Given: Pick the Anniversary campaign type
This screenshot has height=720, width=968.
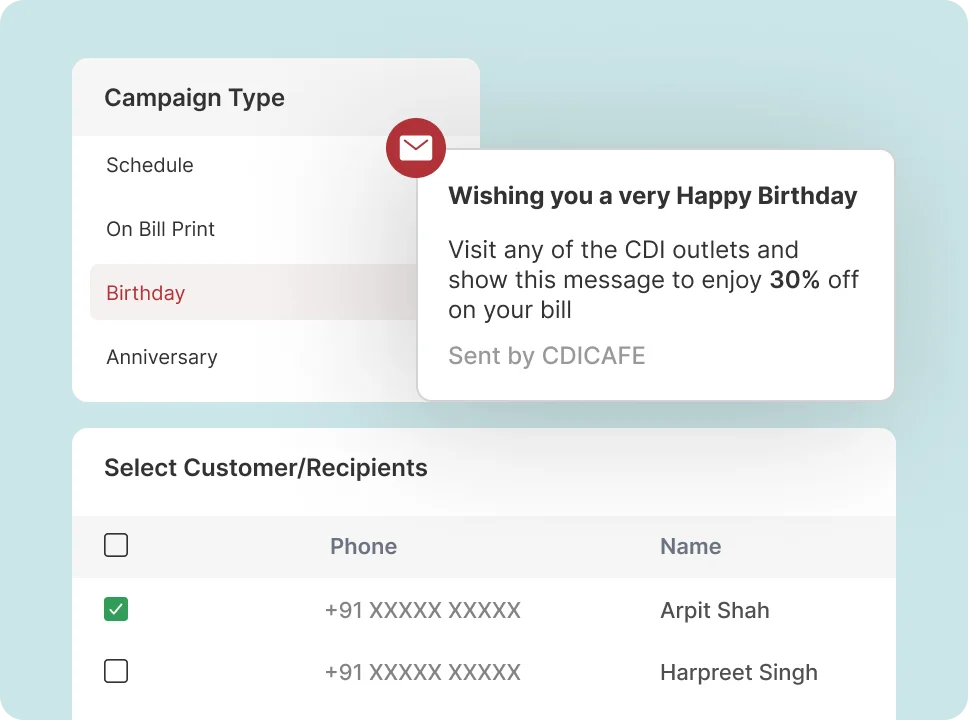Looking at the screenshot, I should point(162,357).
